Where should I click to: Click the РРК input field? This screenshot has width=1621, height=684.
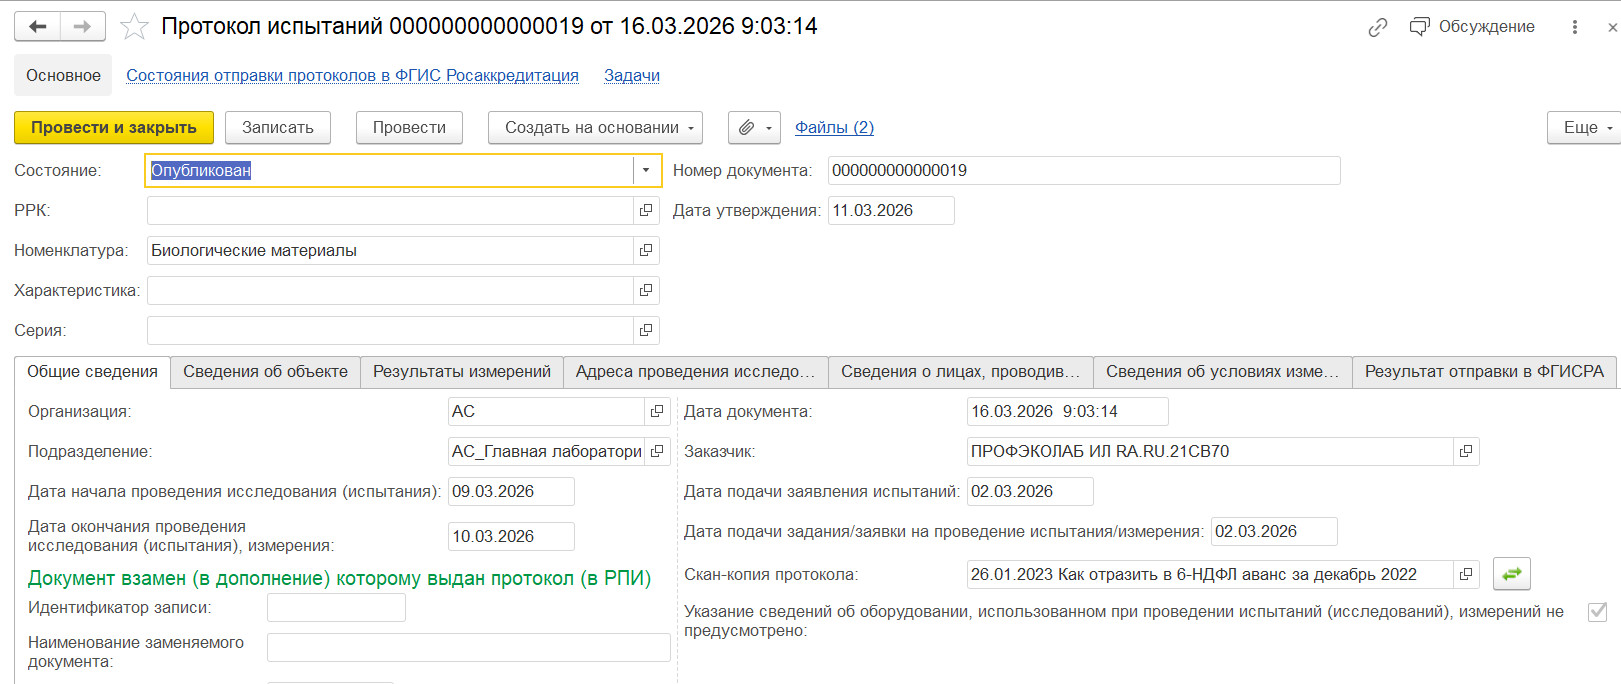click(x=390, y=211)
